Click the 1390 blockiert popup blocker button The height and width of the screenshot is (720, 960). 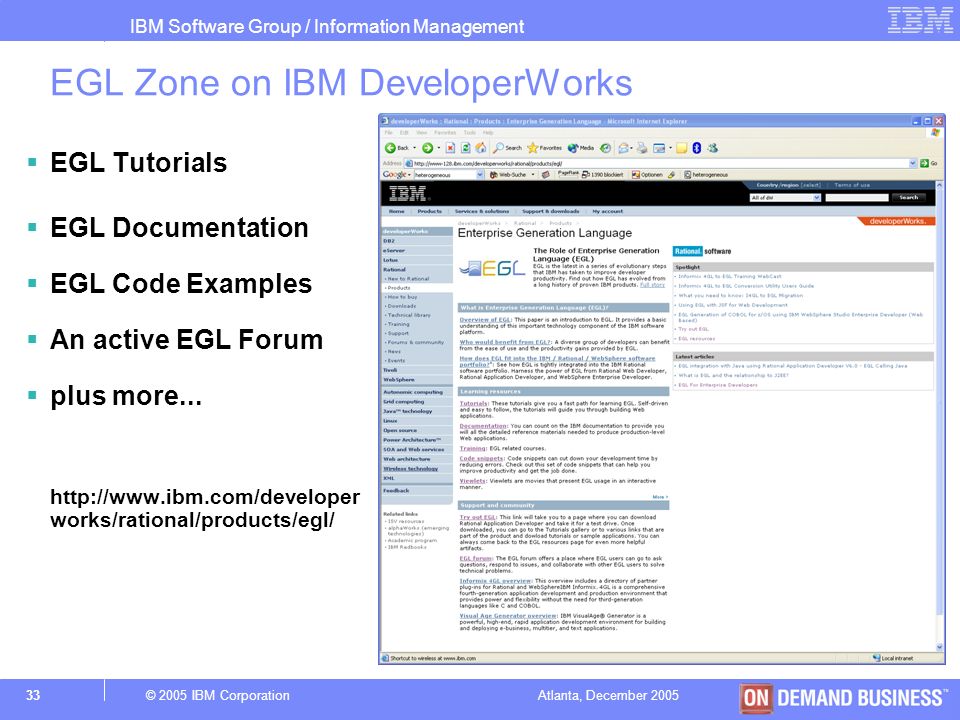602,174
